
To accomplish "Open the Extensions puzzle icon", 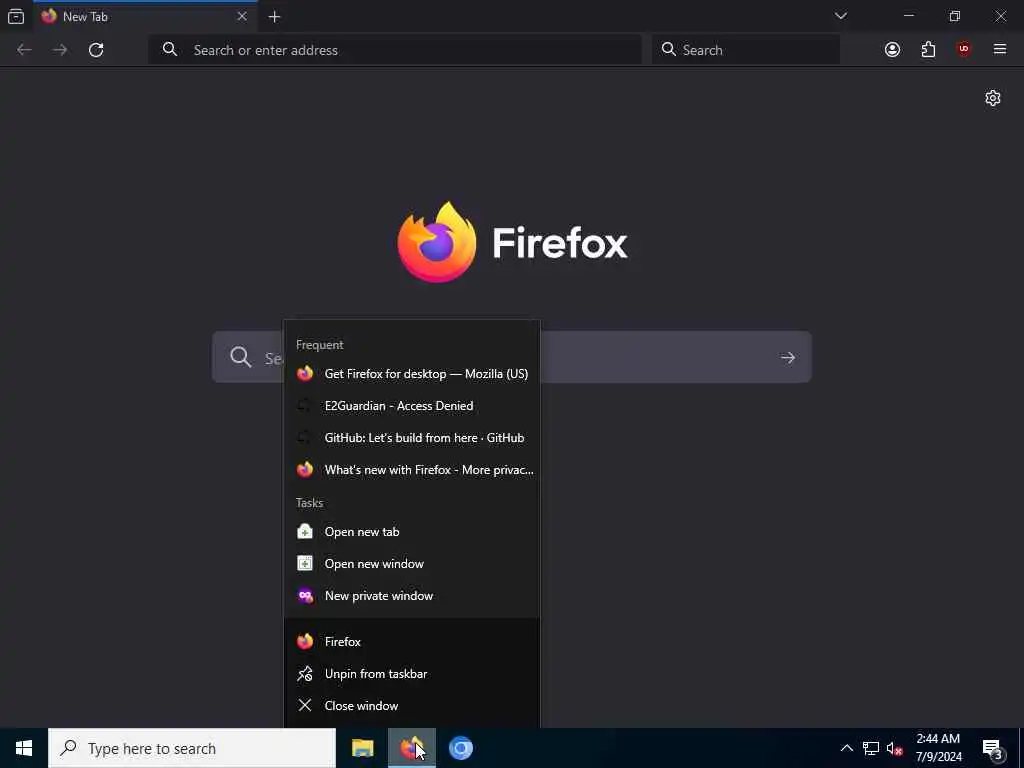I will pyautogui.click(x=928, y=50).
